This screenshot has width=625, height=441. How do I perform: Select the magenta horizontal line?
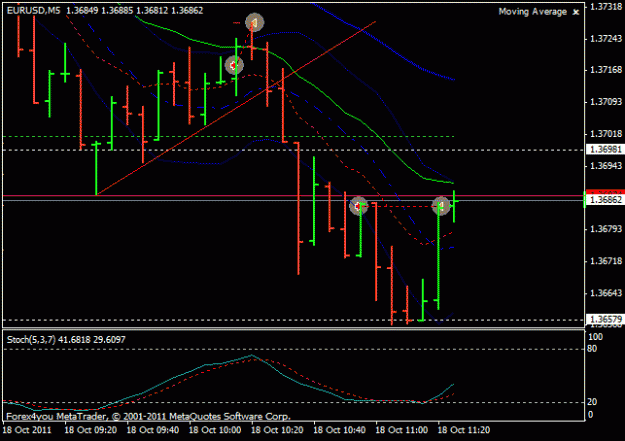(293, 196)
